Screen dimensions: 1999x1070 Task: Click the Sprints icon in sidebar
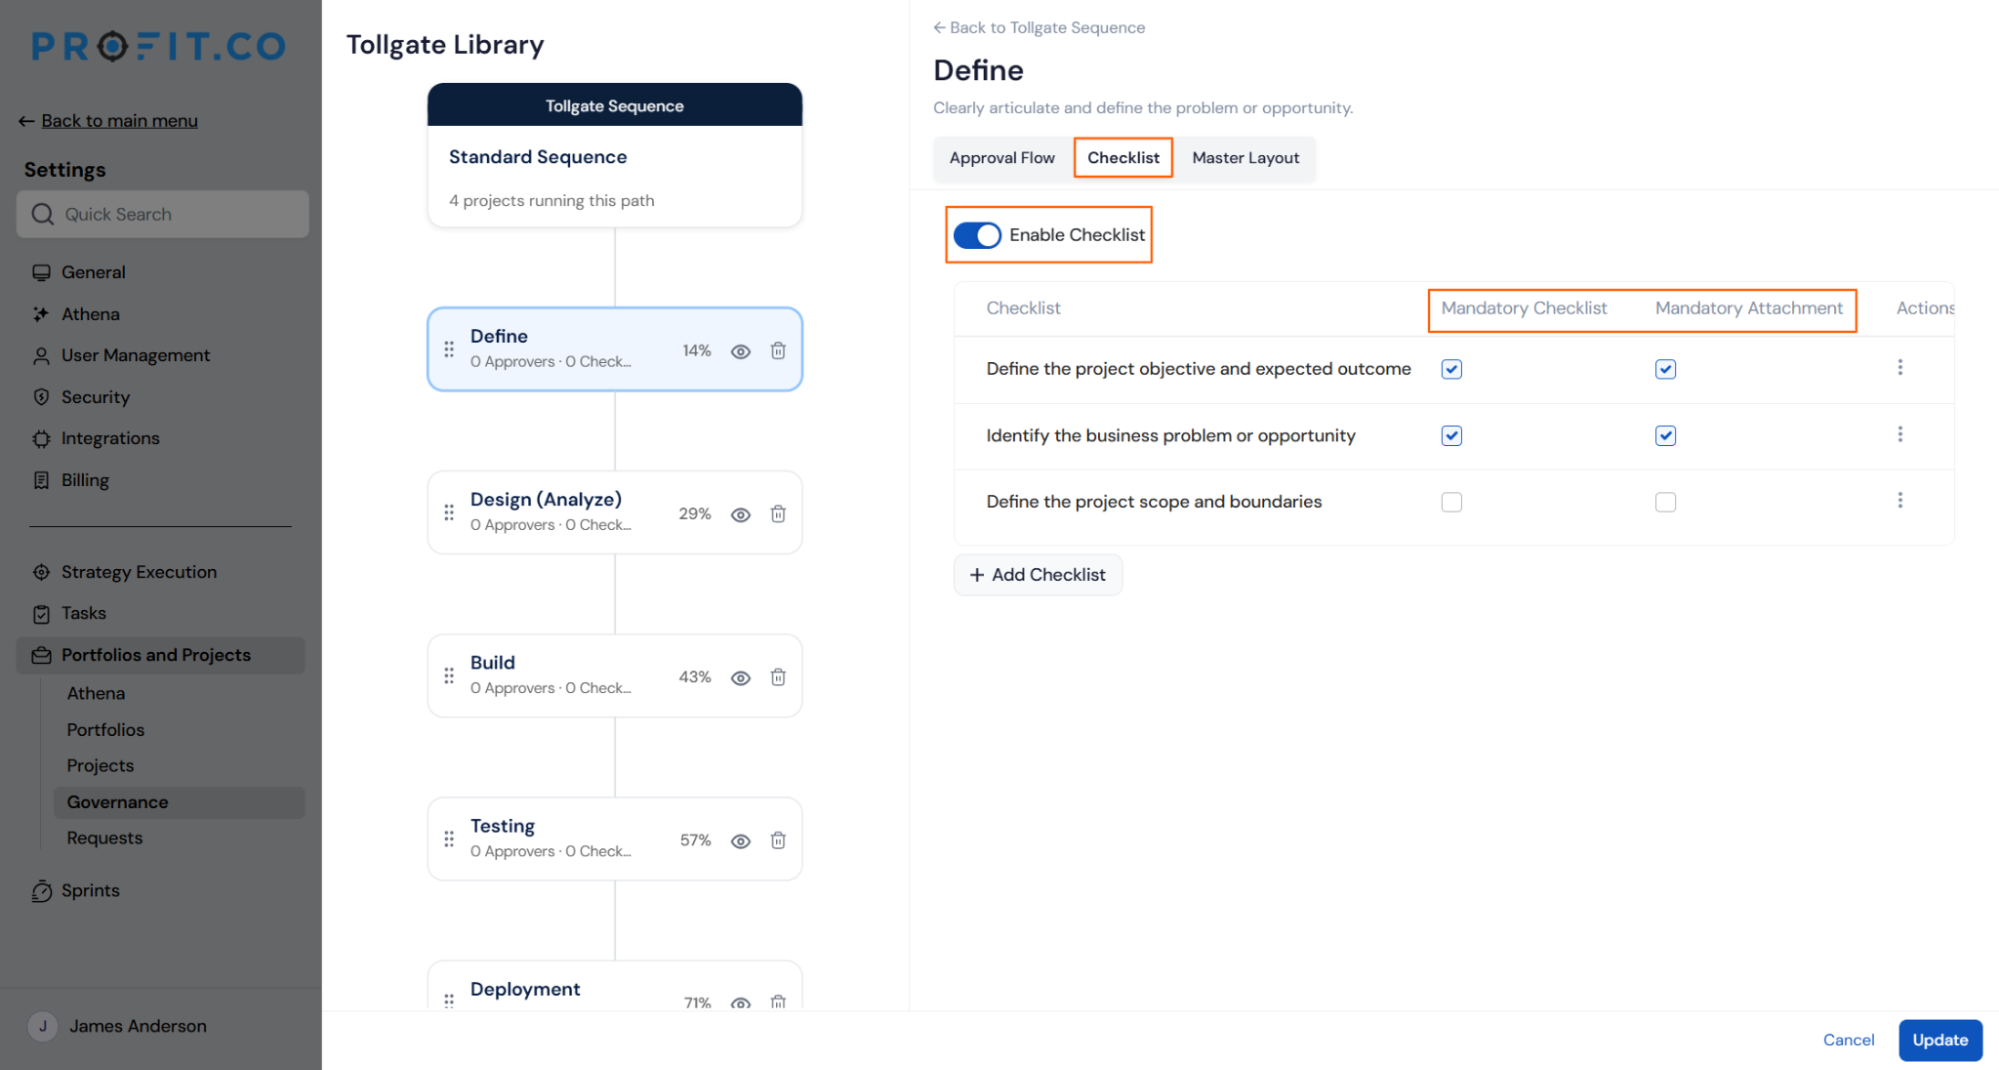click(x=41, y=891)
